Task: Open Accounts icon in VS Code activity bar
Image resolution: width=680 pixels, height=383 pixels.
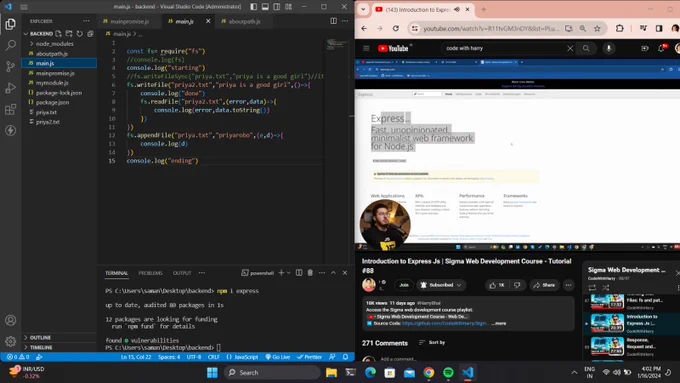Action: (10, 320)
